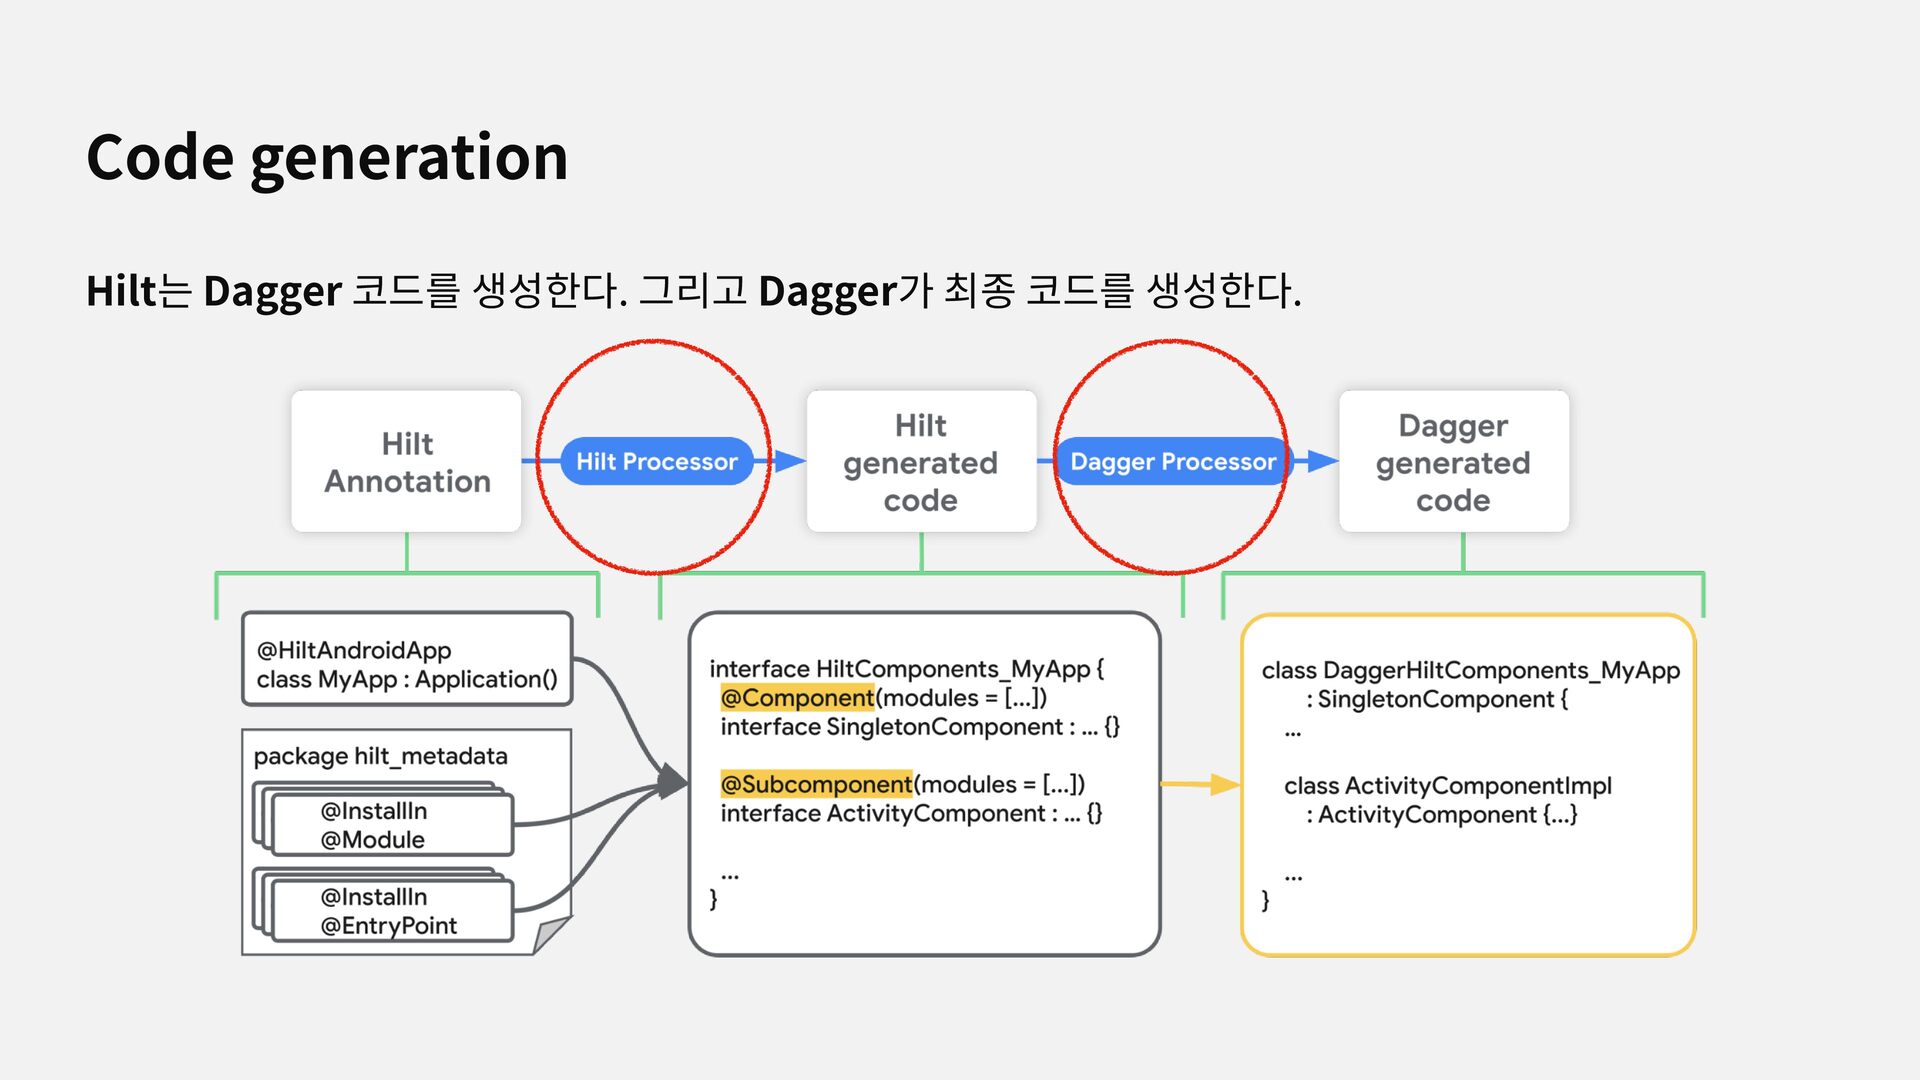Click the highlighted @Subcomponent annotation
This screenshot has height=1080, width=1920.
tap(816, 784)
